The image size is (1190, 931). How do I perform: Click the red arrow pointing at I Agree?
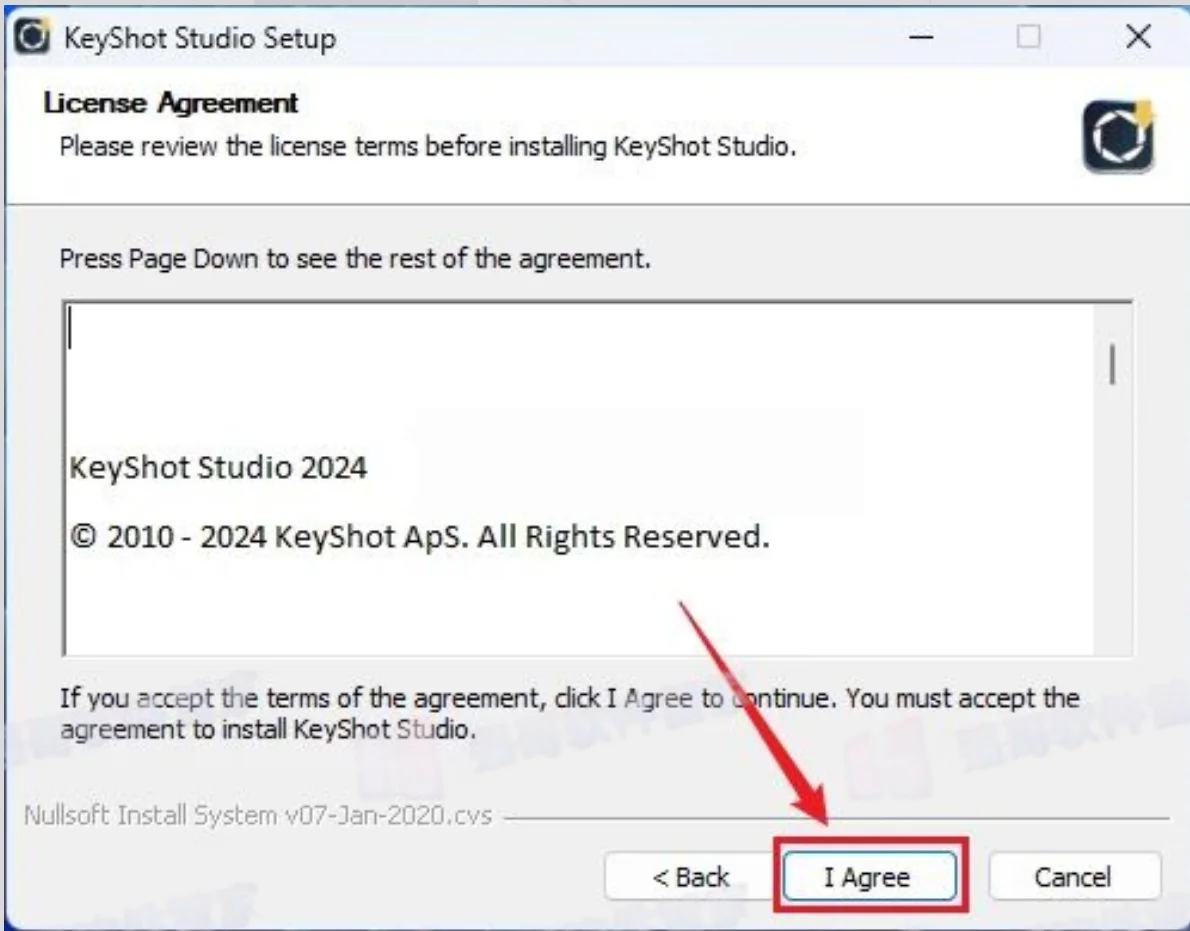tap(753, 712)
